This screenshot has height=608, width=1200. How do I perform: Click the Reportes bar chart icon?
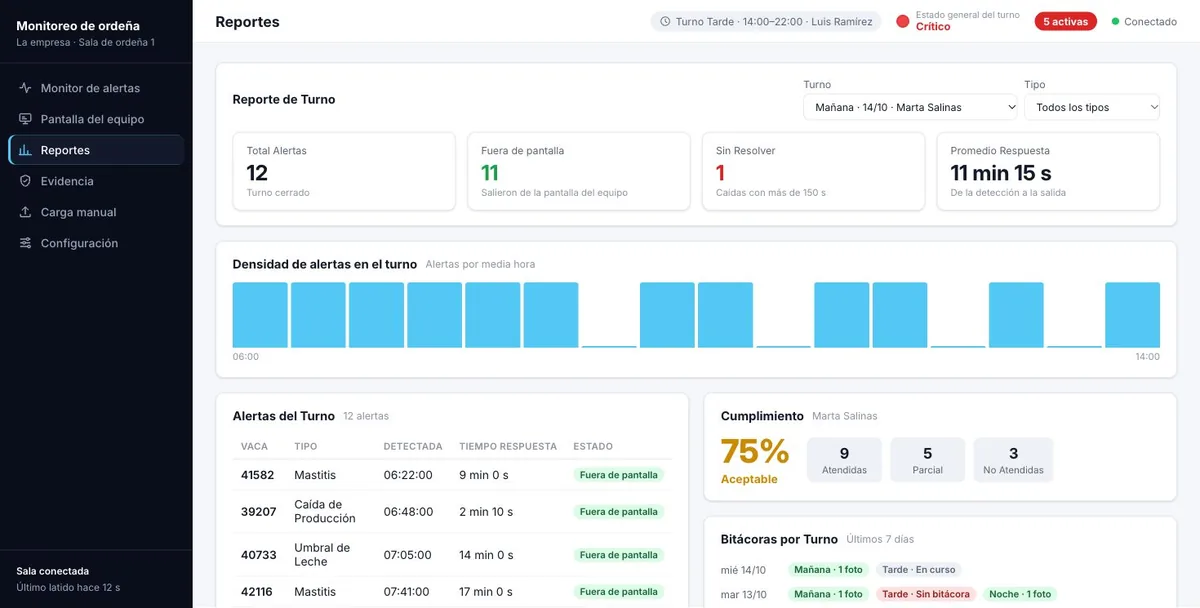pos(26,150)
